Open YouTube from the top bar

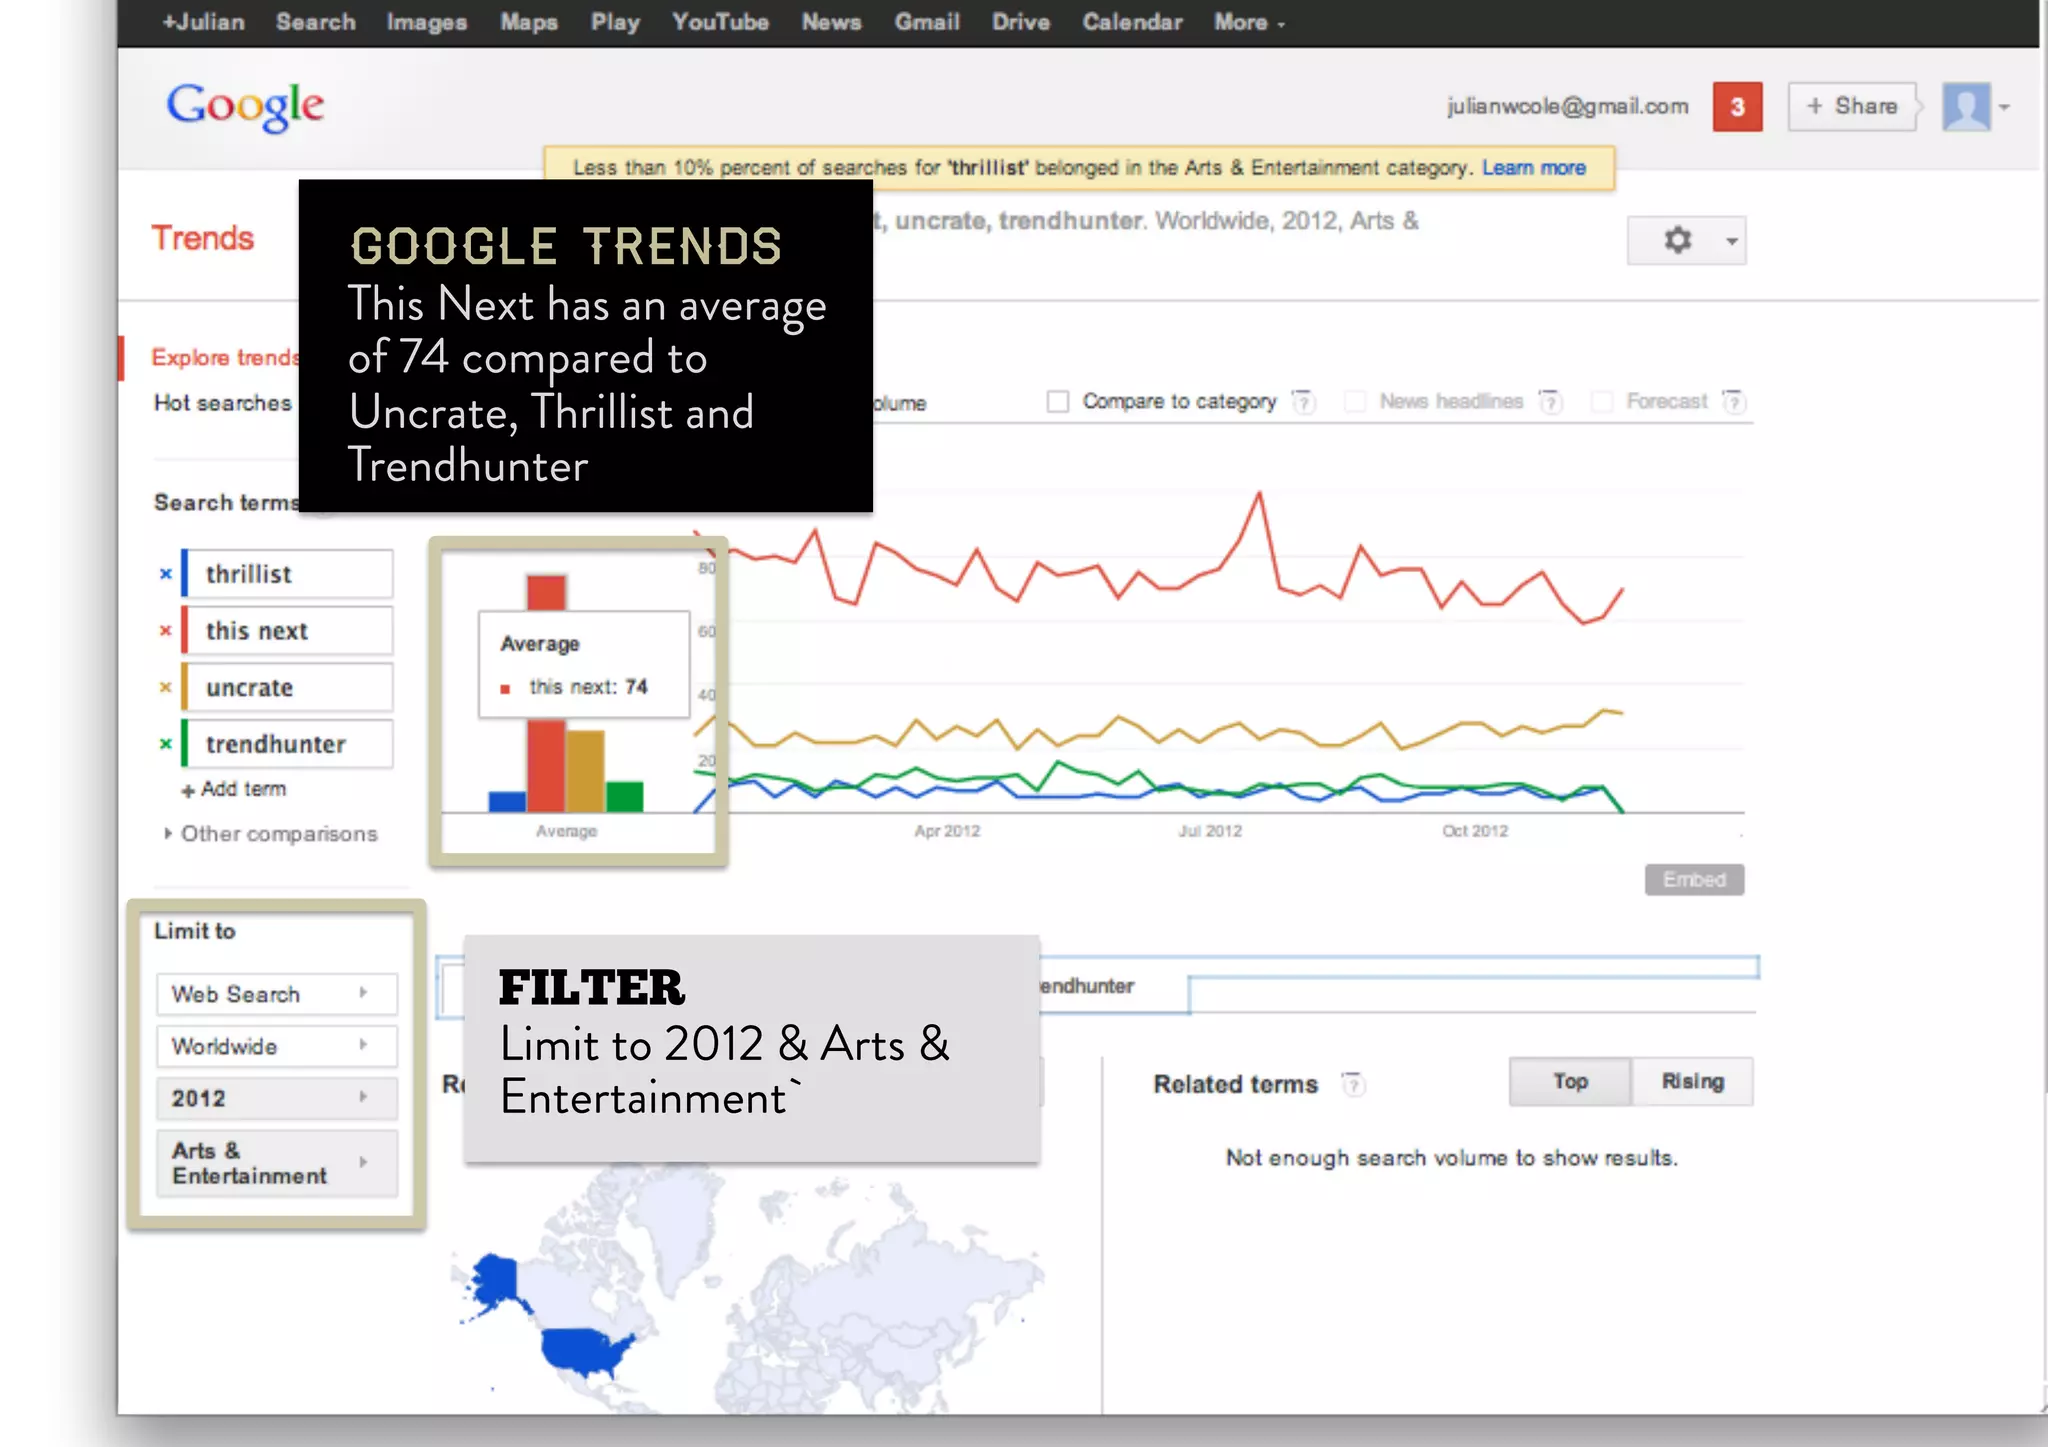(720, 22)
